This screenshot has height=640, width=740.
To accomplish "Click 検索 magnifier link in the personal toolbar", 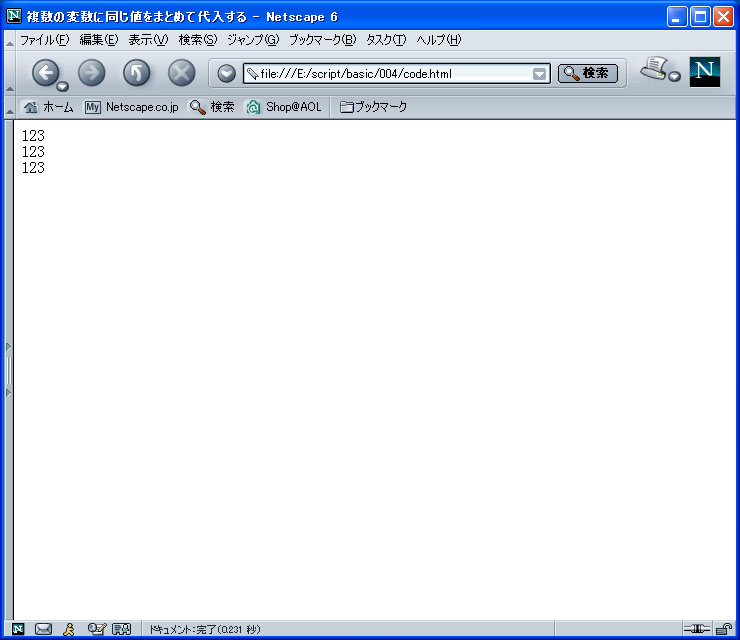I will 212,107.
